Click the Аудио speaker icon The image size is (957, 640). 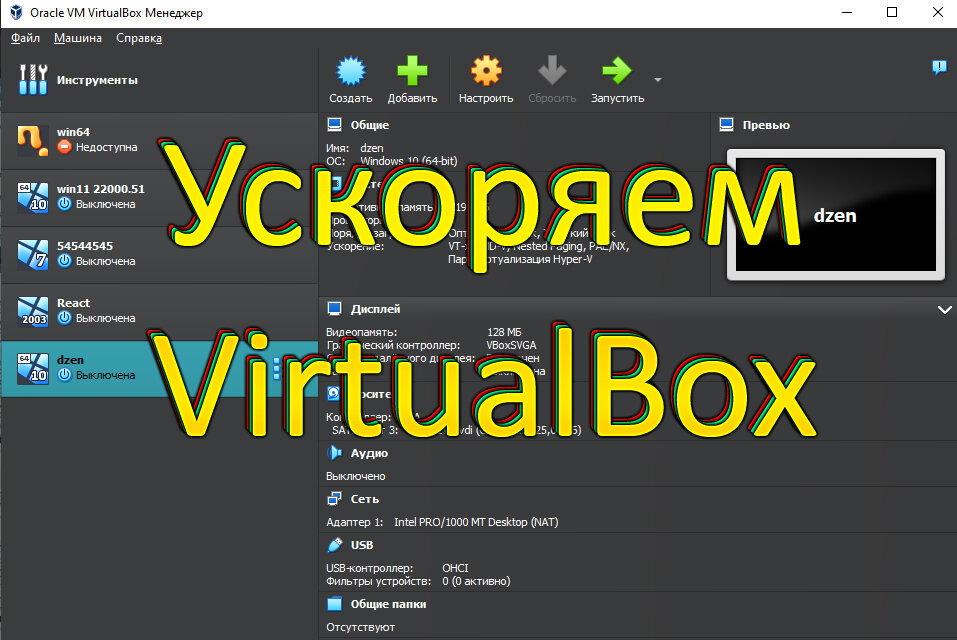click(334, 453)
